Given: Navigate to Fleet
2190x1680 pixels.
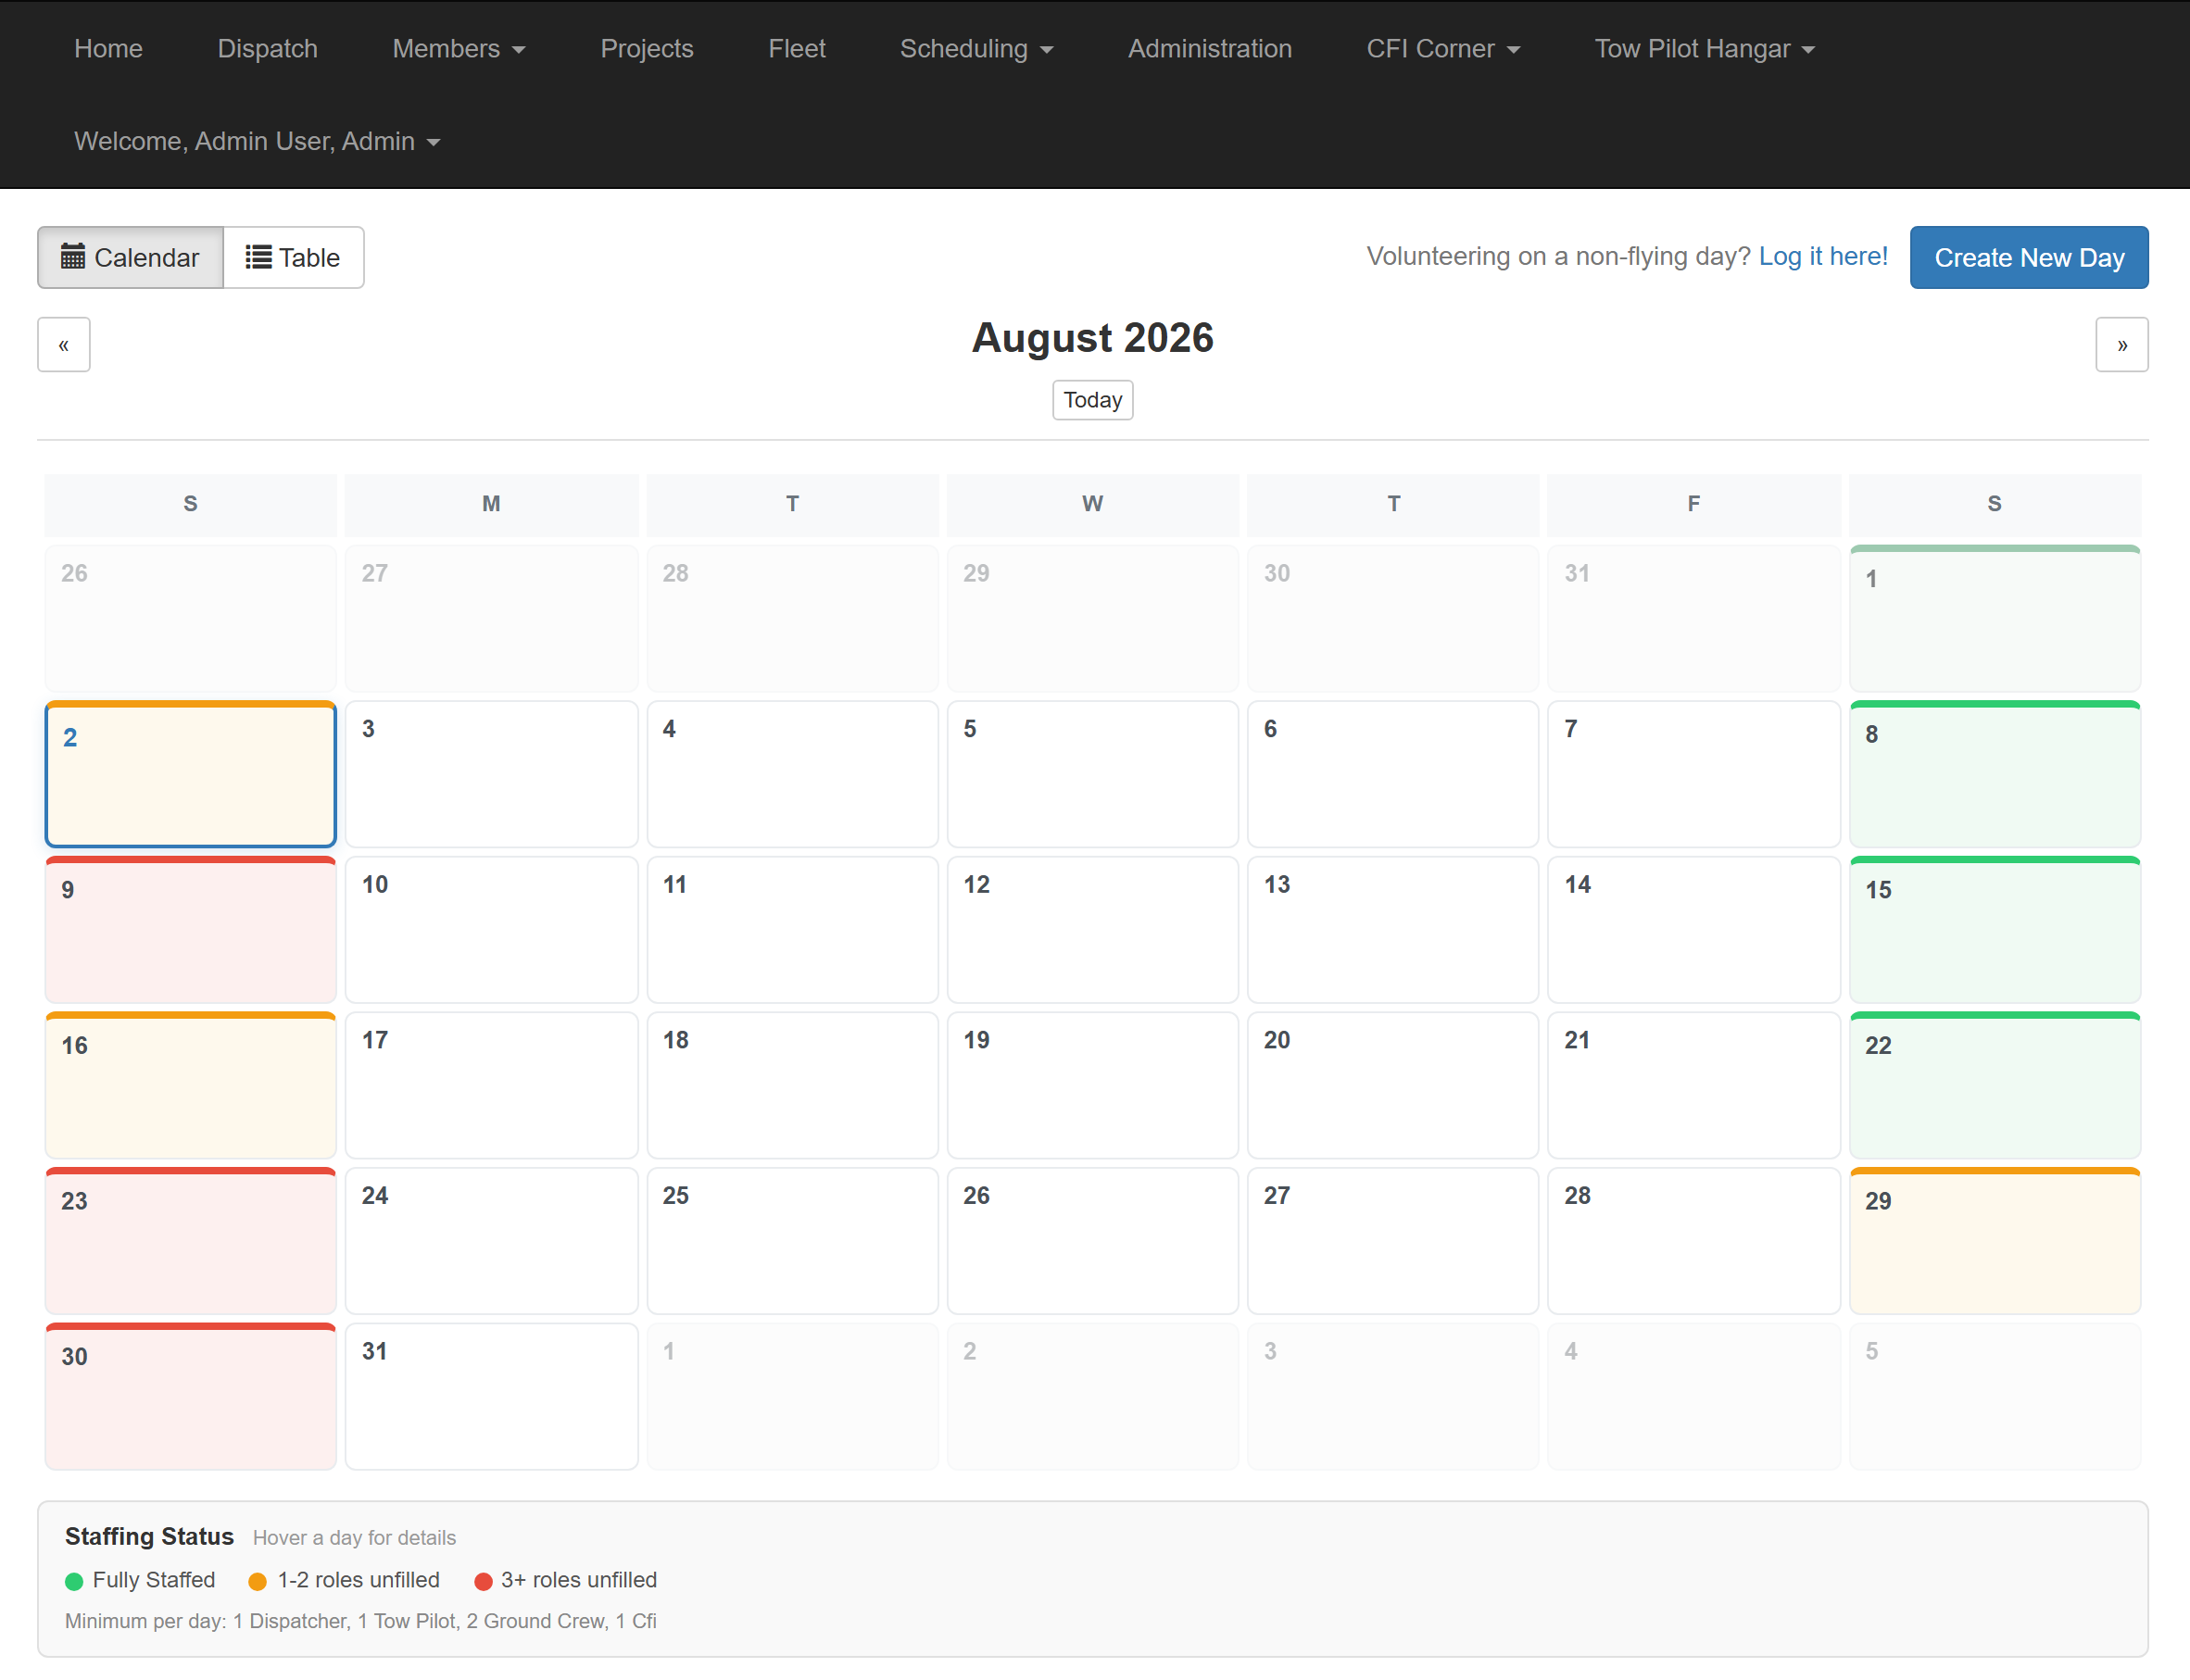Looking at the screenshot, I should (x=796, y=48).
